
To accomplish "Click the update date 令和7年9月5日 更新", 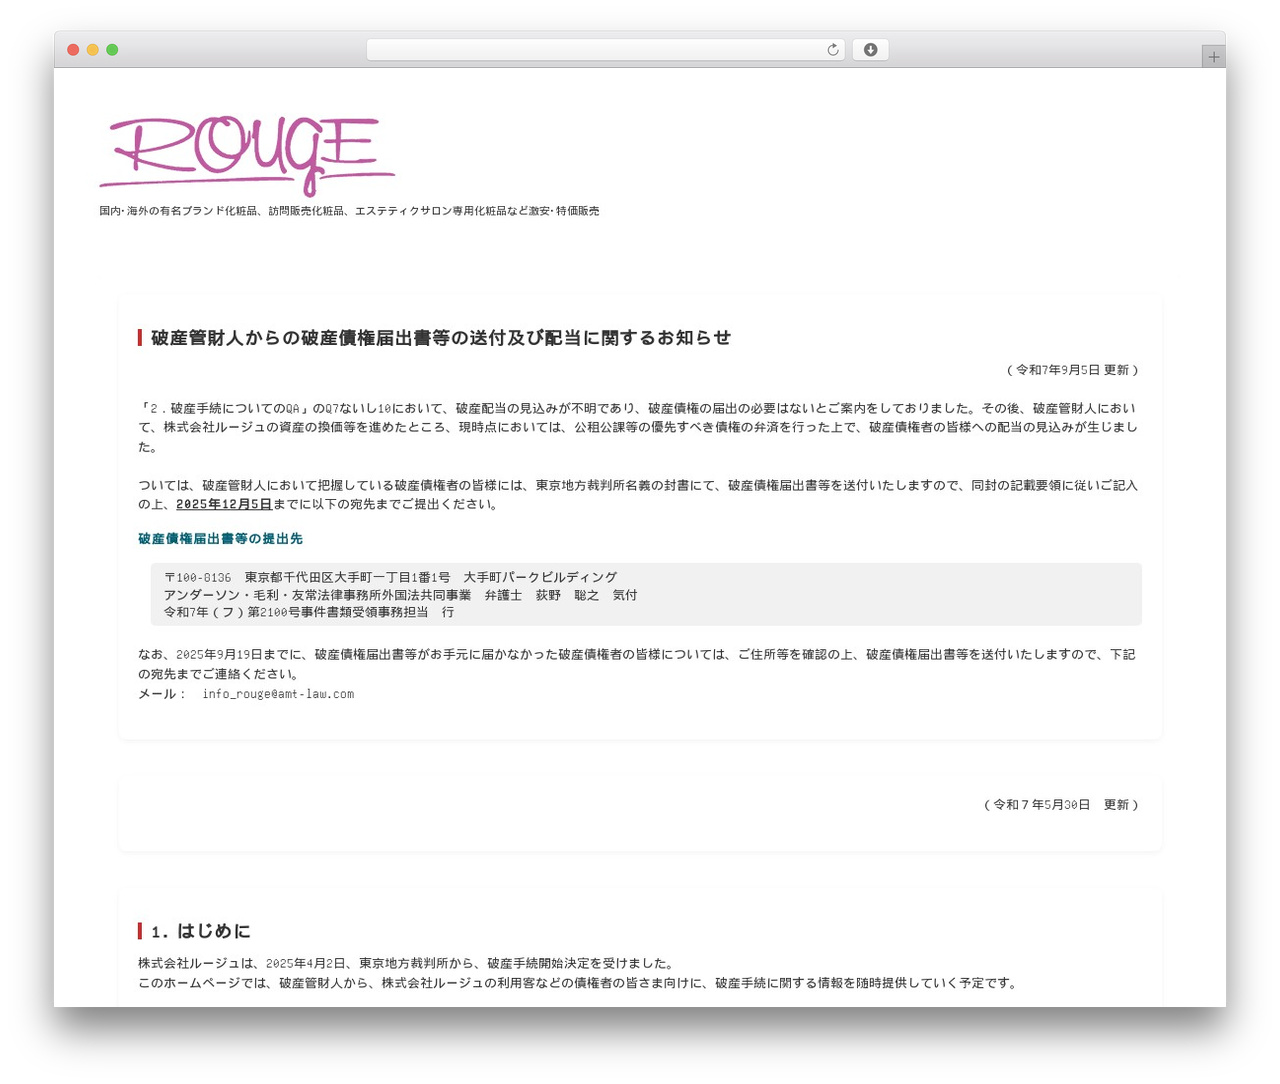I will point(1072,370).
